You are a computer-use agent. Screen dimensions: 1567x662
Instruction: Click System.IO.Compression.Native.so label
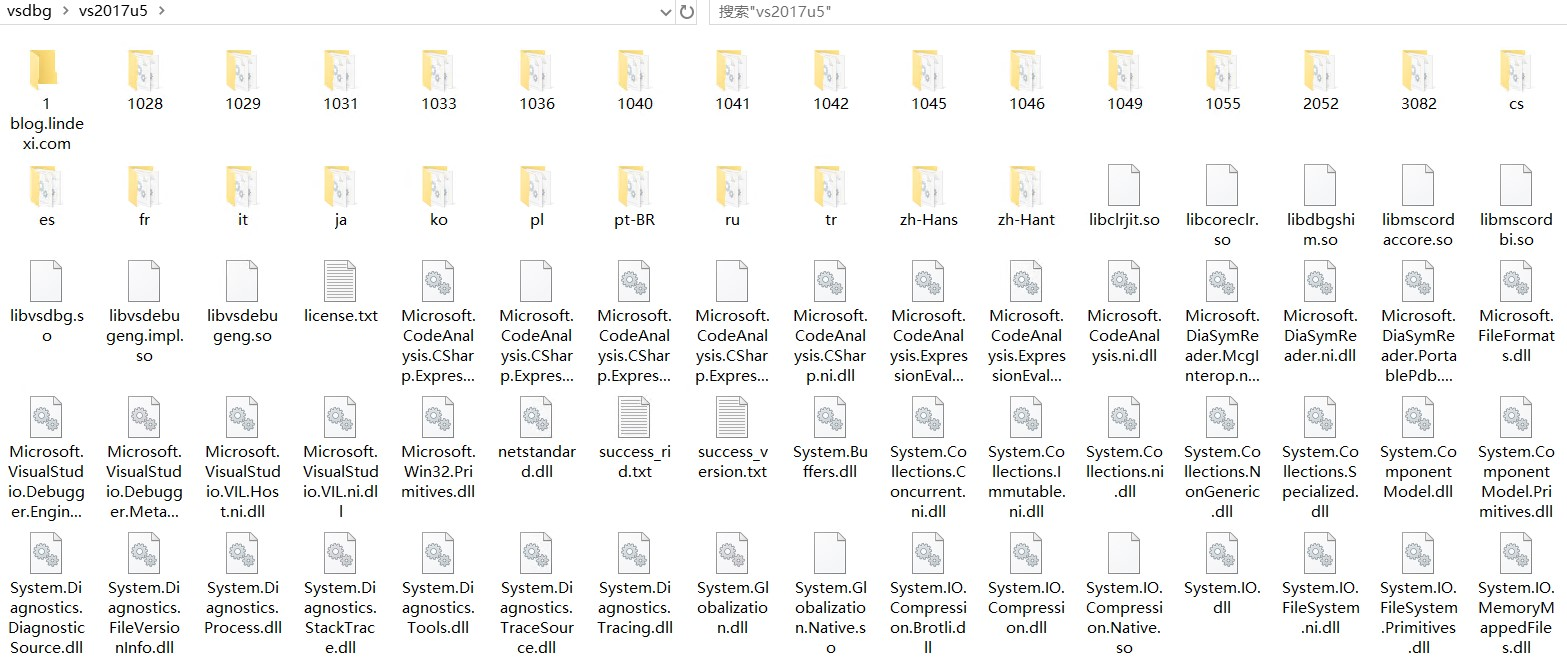(1125, 618)
